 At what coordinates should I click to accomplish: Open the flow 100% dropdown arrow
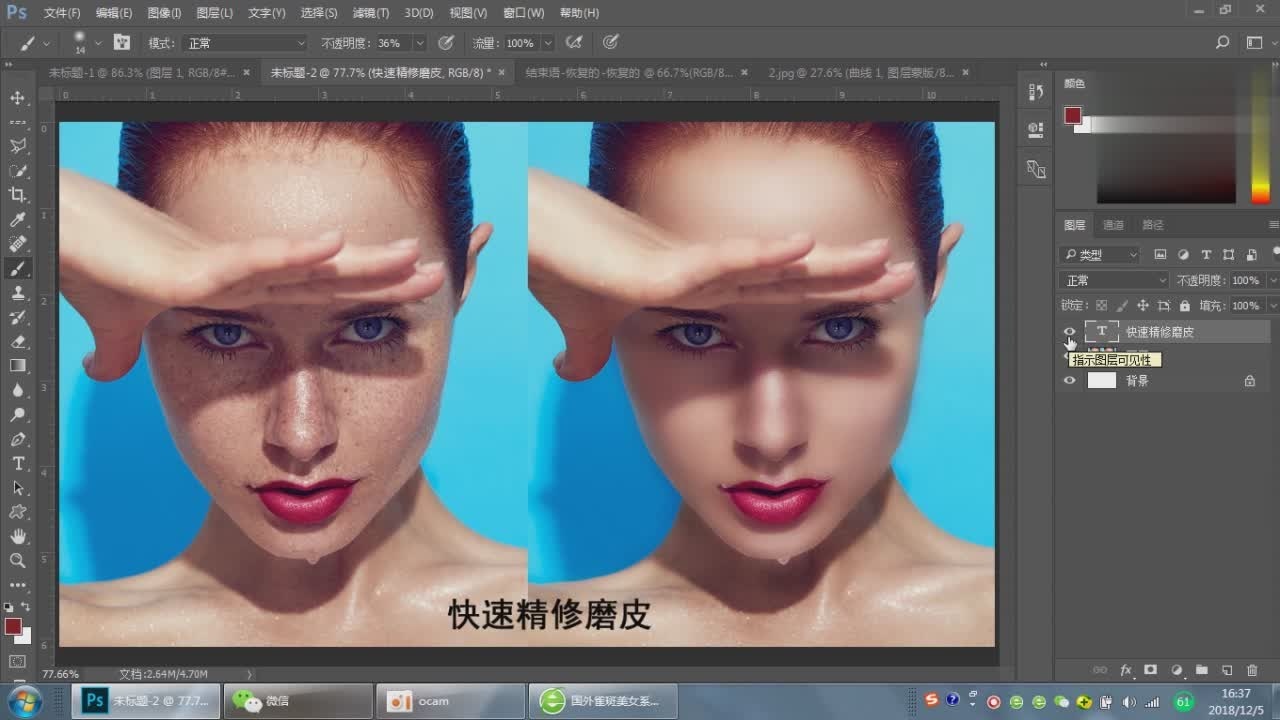pos(548,43)
